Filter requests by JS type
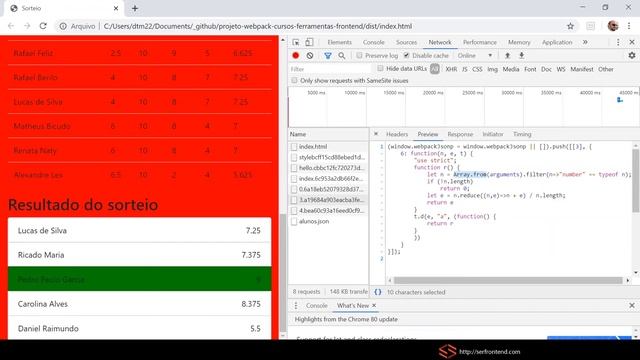This screenshot has height=360, width=640. click(464, 69)
